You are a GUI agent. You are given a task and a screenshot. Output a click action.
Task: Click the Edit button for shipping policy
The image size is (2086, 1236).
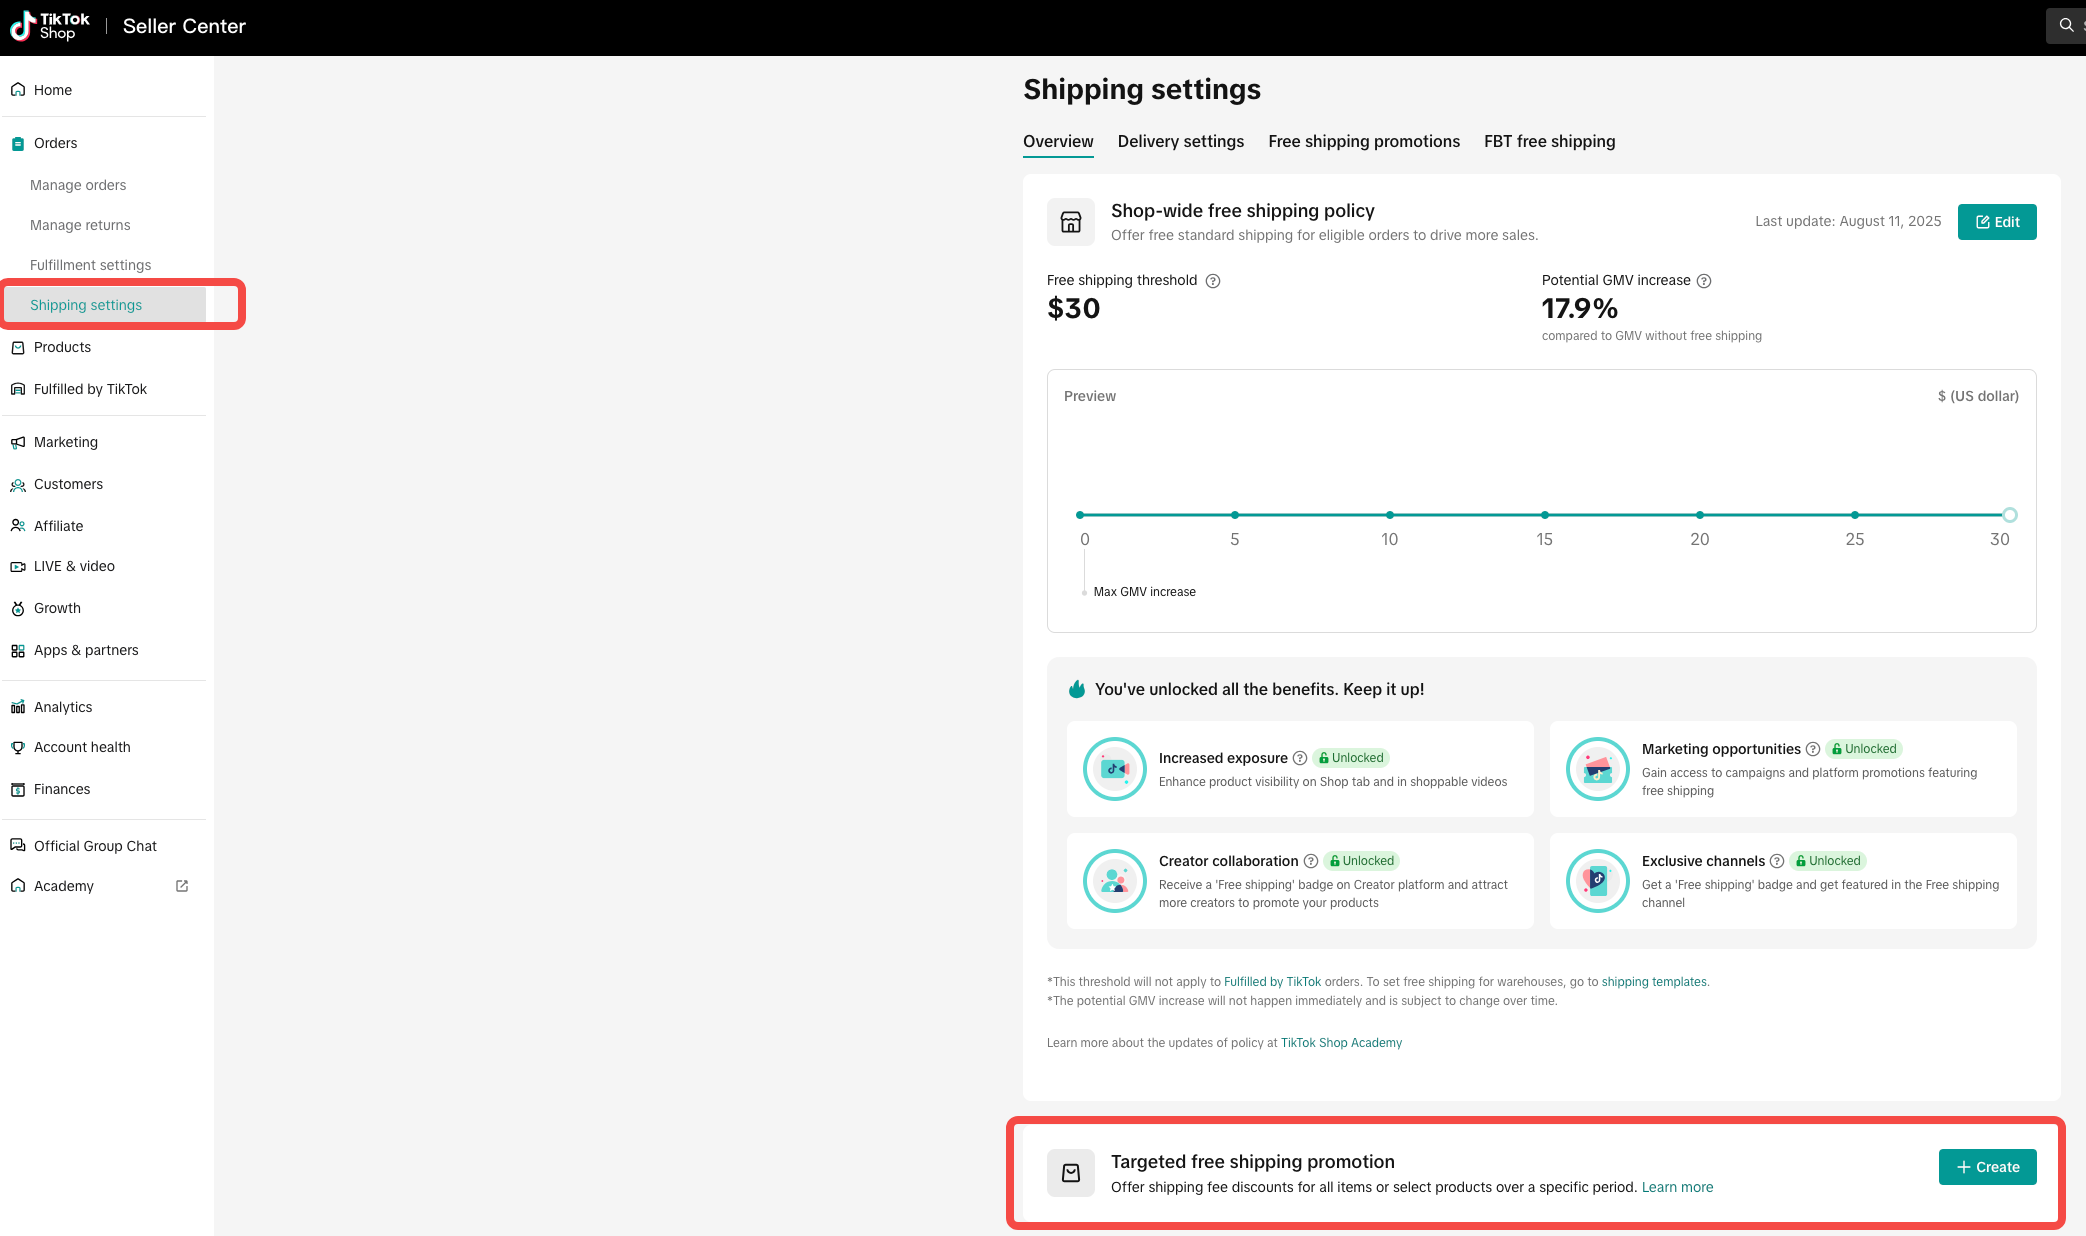click(x=1997, y=222)
